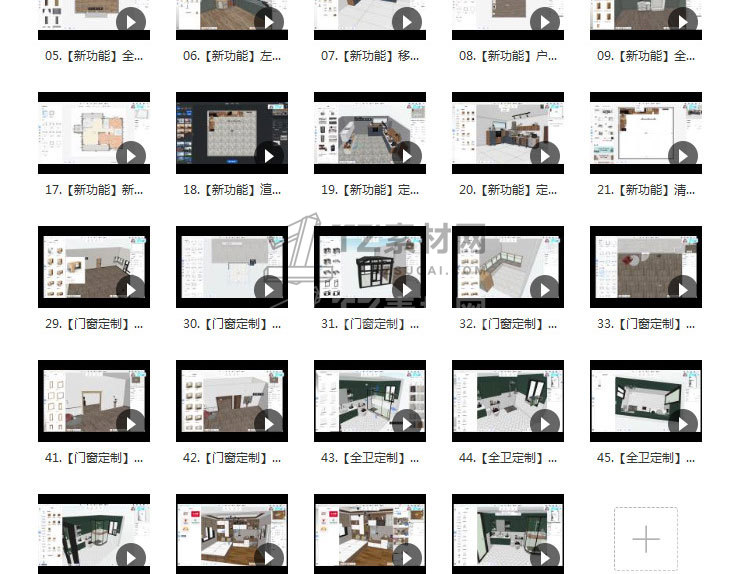Viewport: 750px width, 574px height.
Task: Click the dashed plus add-video box
Action: coord(646,539)
